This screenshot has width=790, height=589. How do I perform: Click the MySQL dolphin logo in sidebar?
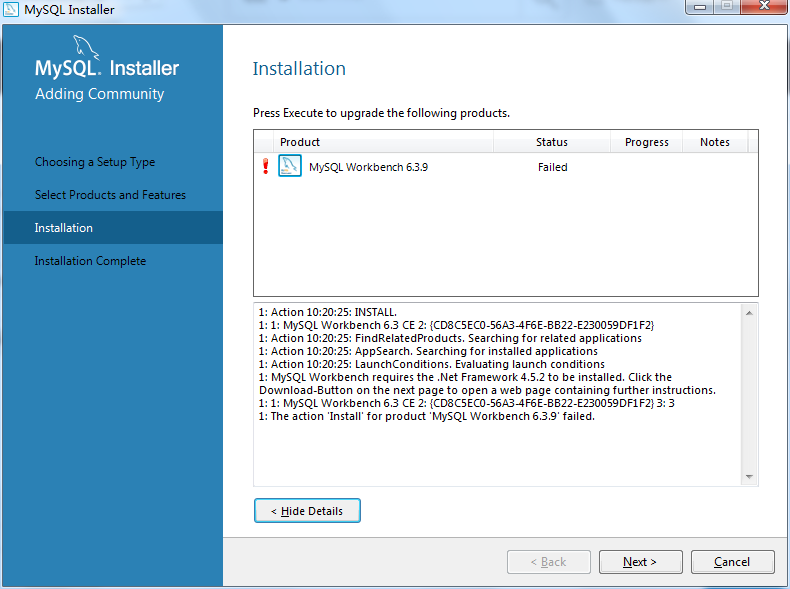86,47
